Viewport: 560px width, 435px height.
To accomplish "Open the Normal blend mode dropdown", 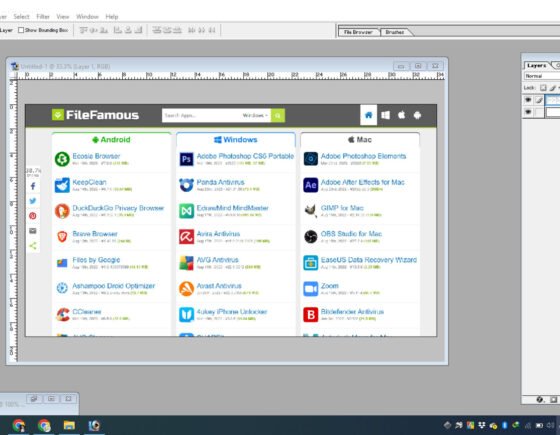I will coord(542,76).
